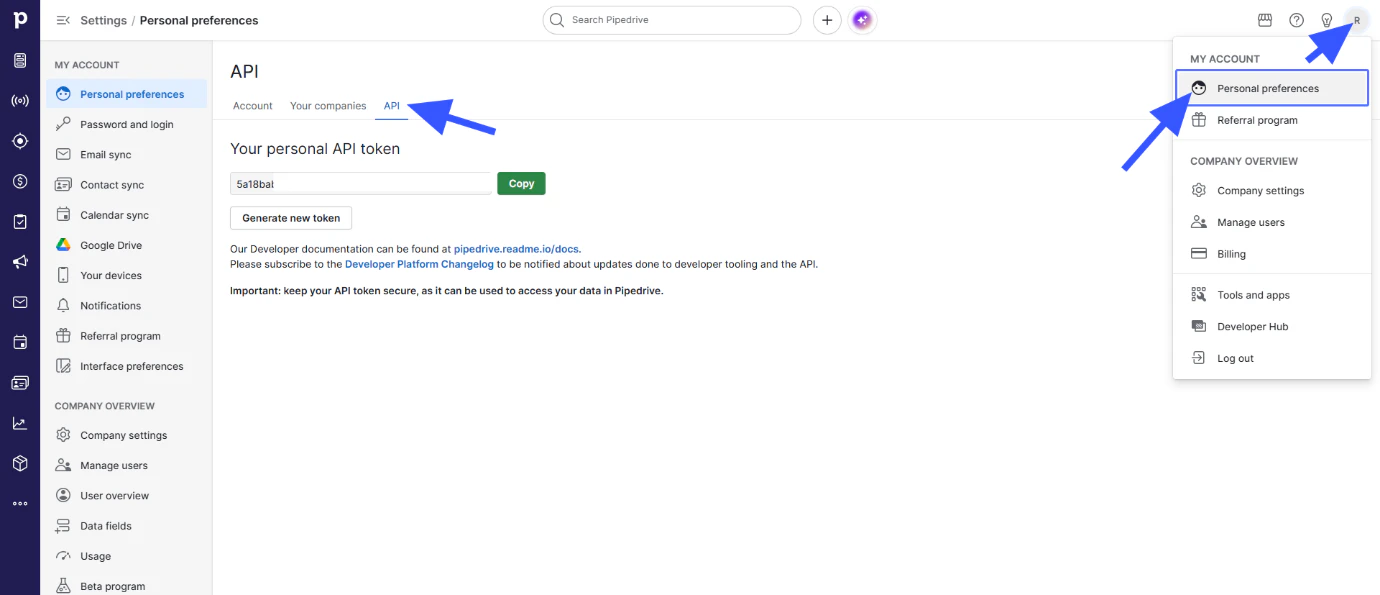Choose Manage users in account dropdown
Screen dimensions: 1380x595
[1272, 222]
